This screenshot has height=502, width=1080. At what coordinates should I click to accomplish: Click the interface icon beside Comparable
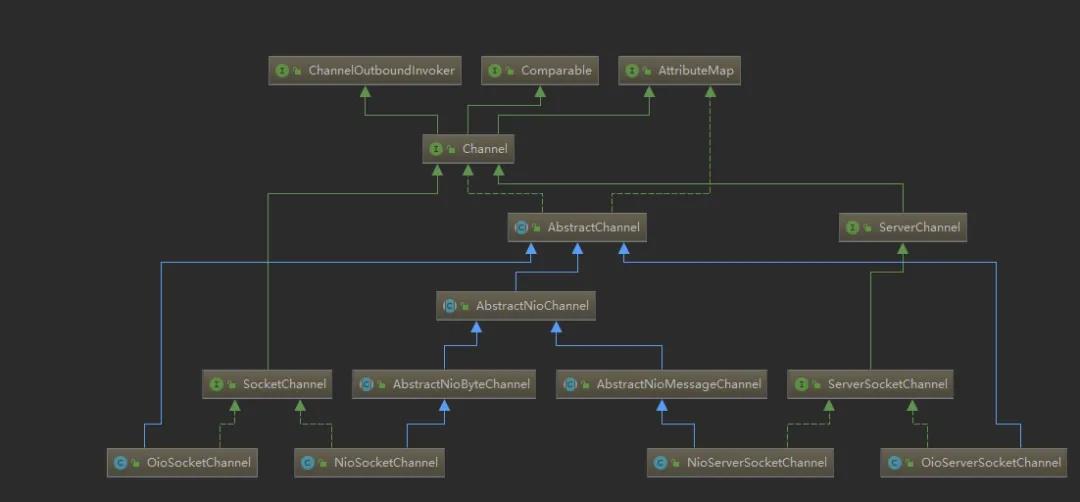(x=494, y=71)
